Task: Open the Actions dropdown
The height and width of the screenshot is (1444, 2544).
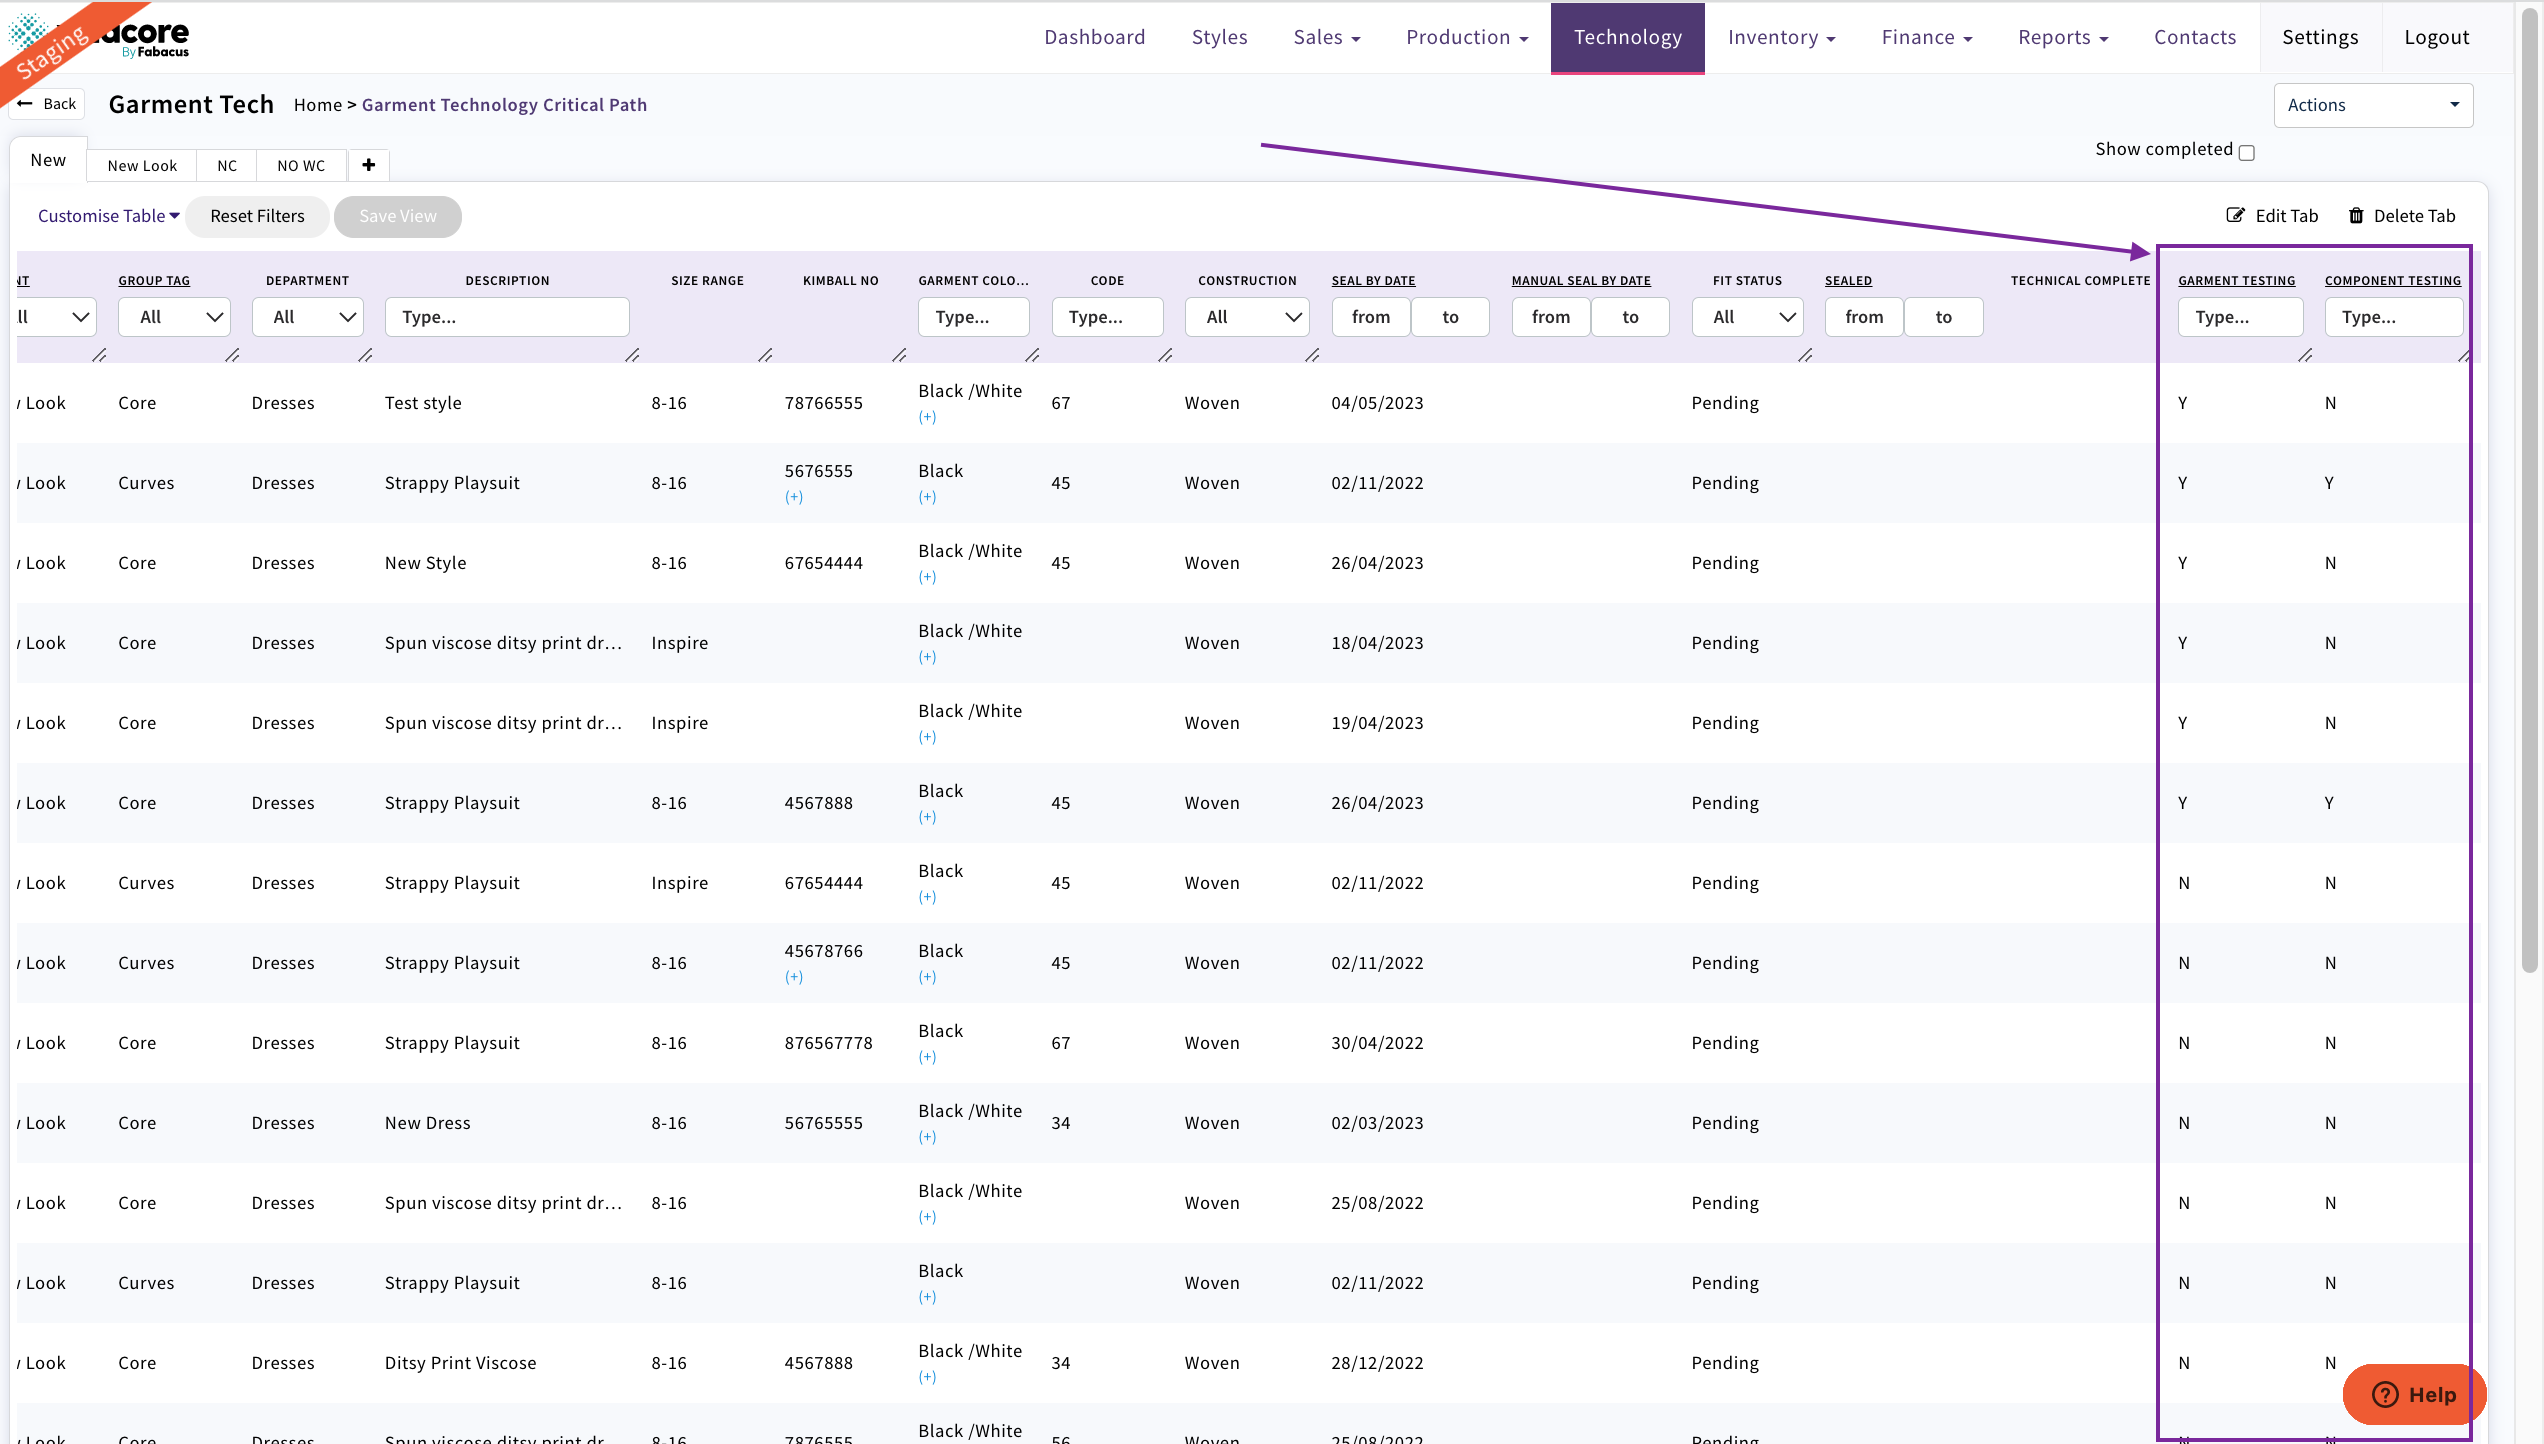Action: tap(2372, 105)
